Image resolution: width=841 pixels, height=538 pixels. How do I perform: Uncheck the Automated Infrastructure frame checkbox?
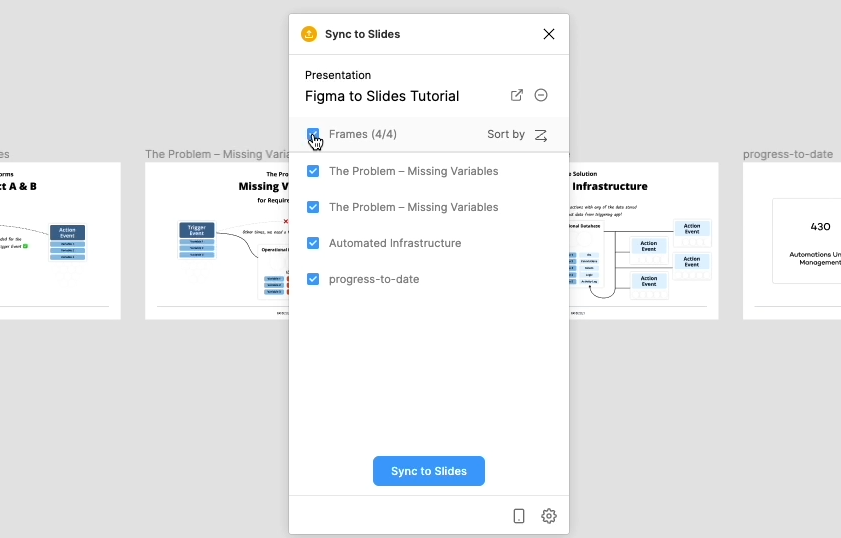[x=313, y=243]
